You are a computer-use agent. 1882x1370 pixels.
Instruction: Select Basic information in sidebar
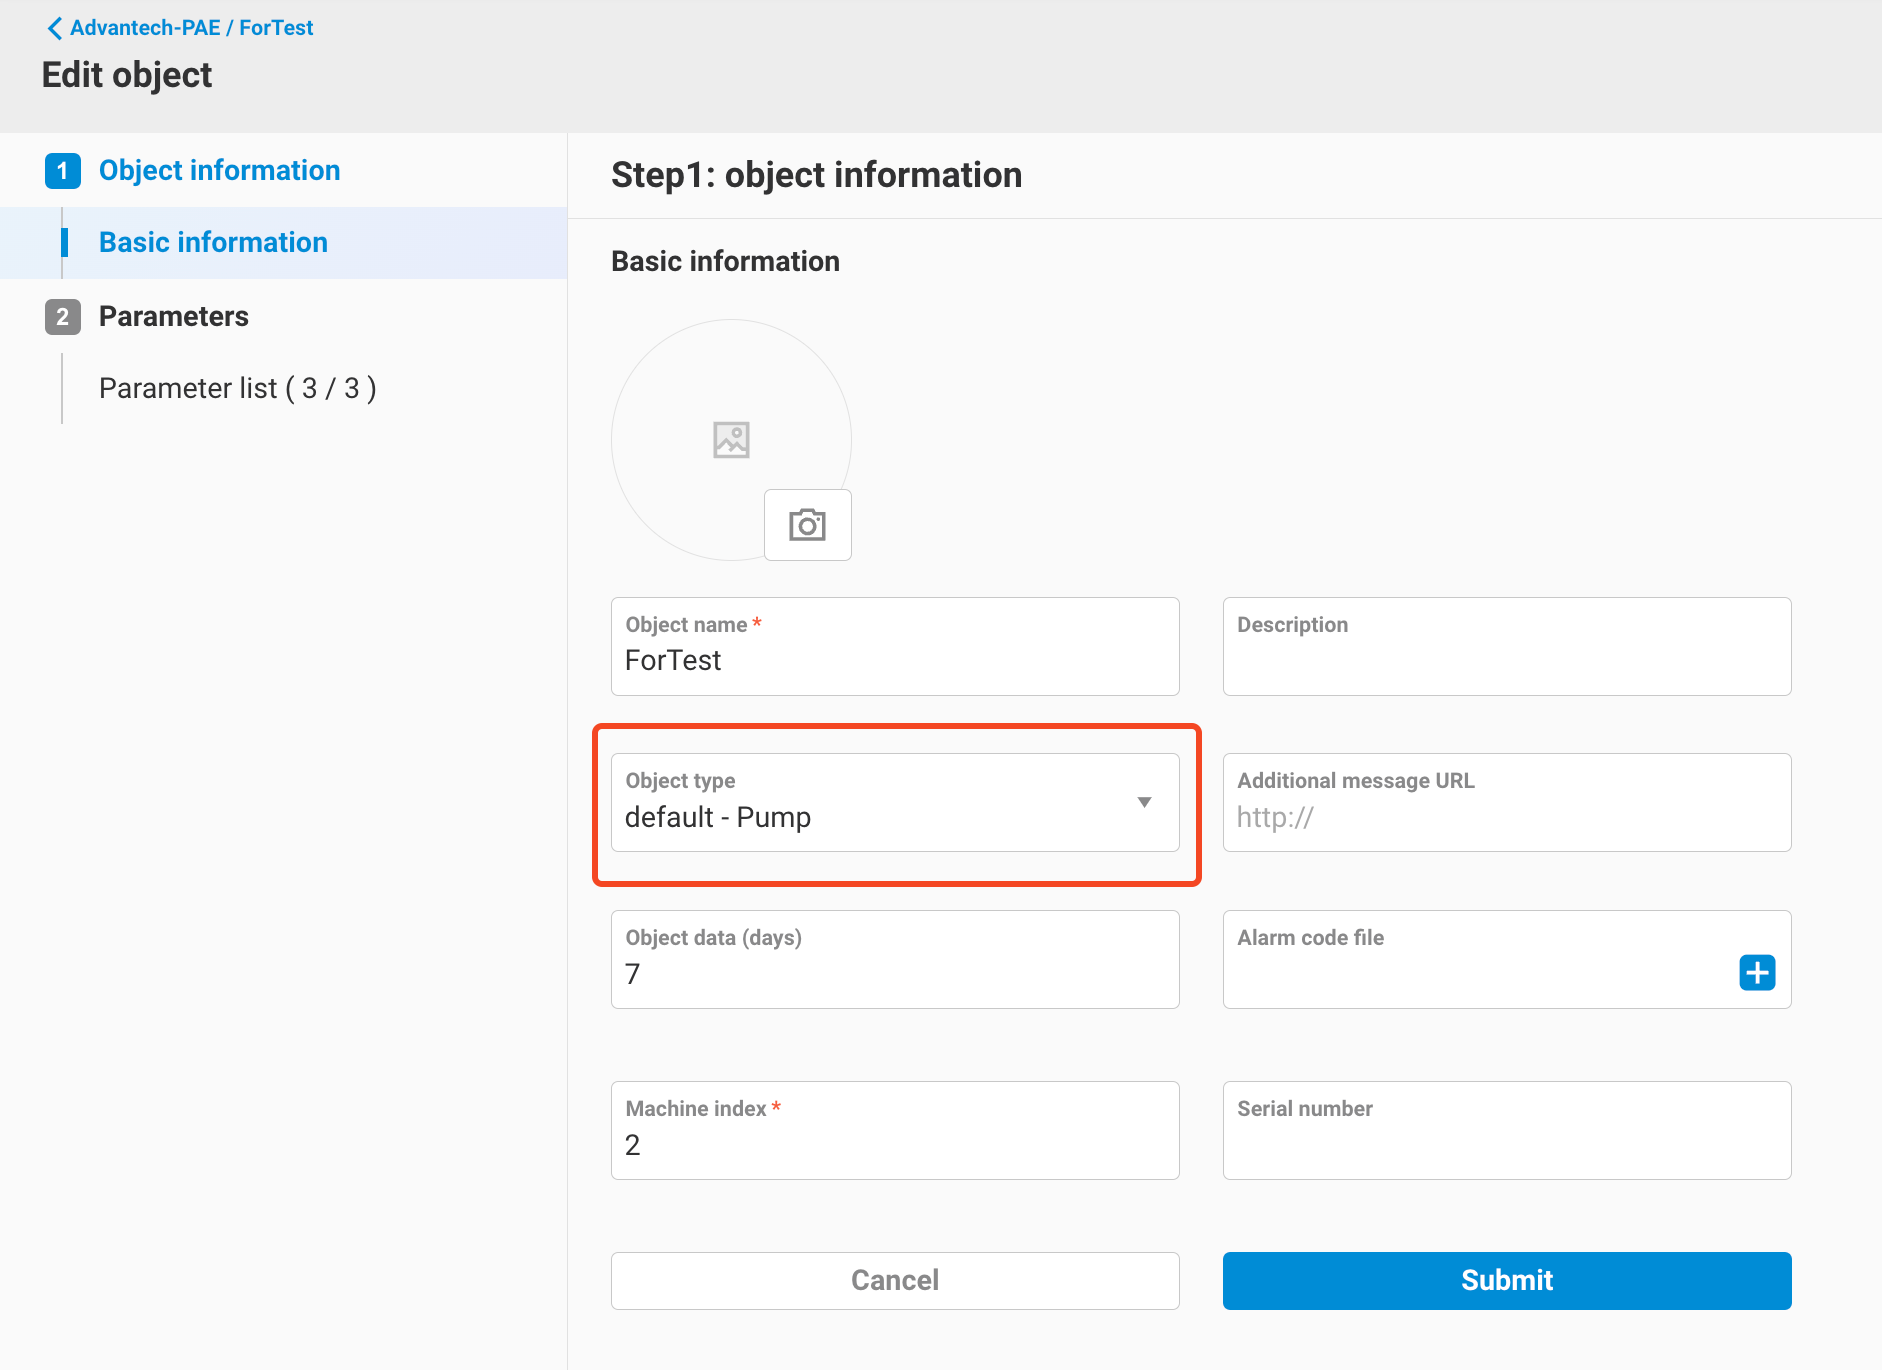(213, 243)
